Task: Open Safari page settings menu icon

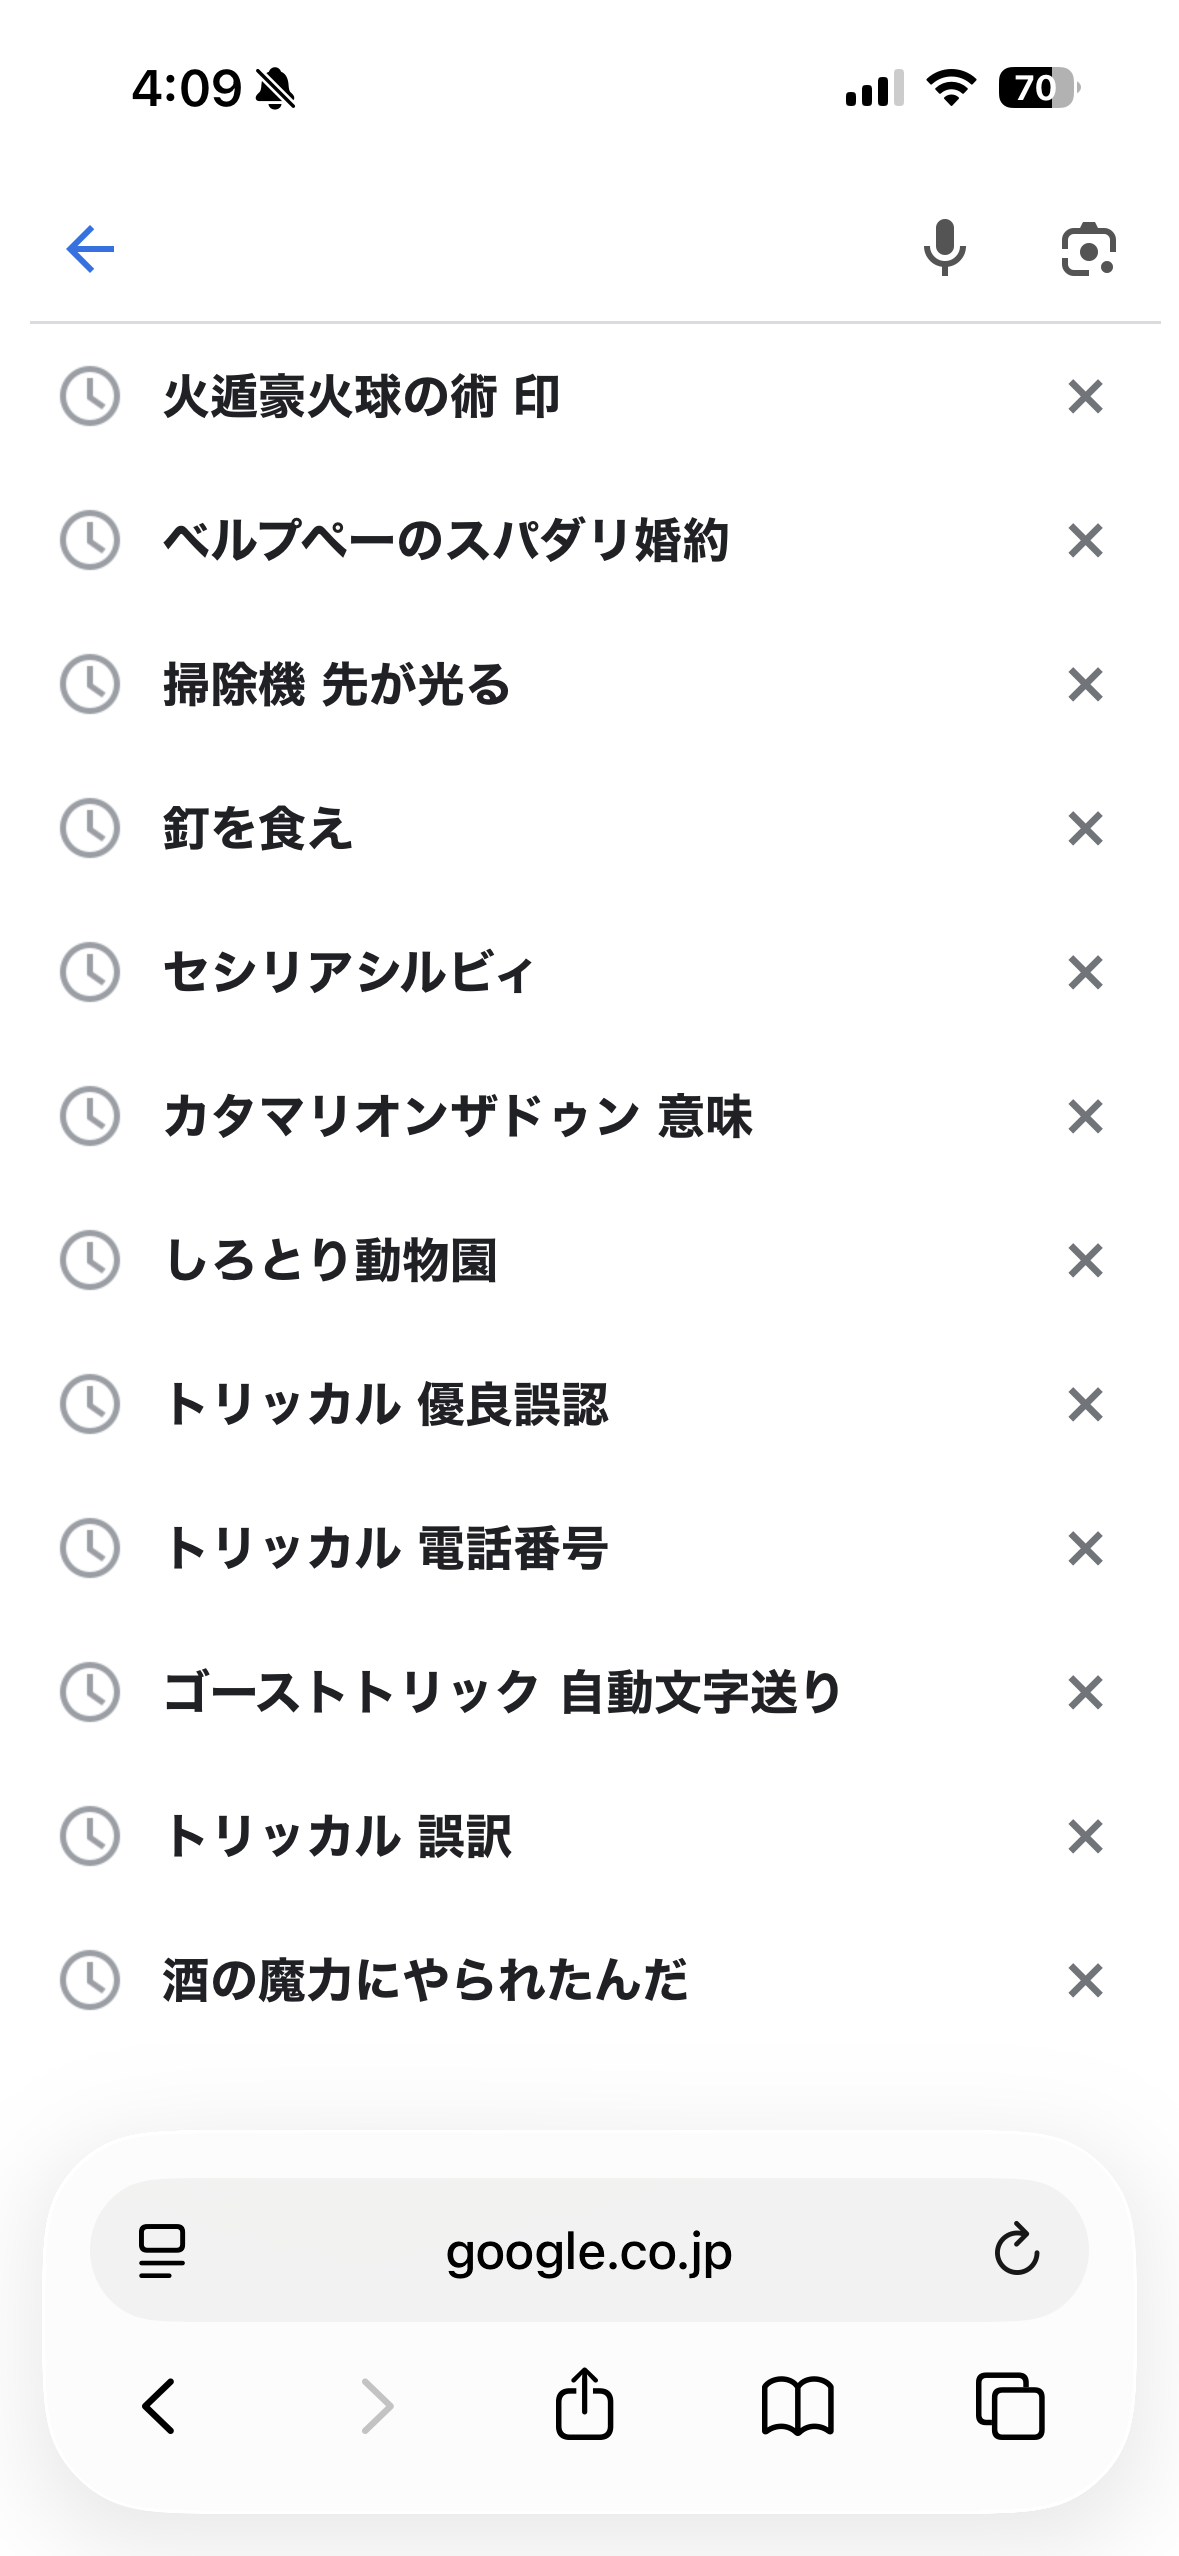Action: (x=162, y=2251)
